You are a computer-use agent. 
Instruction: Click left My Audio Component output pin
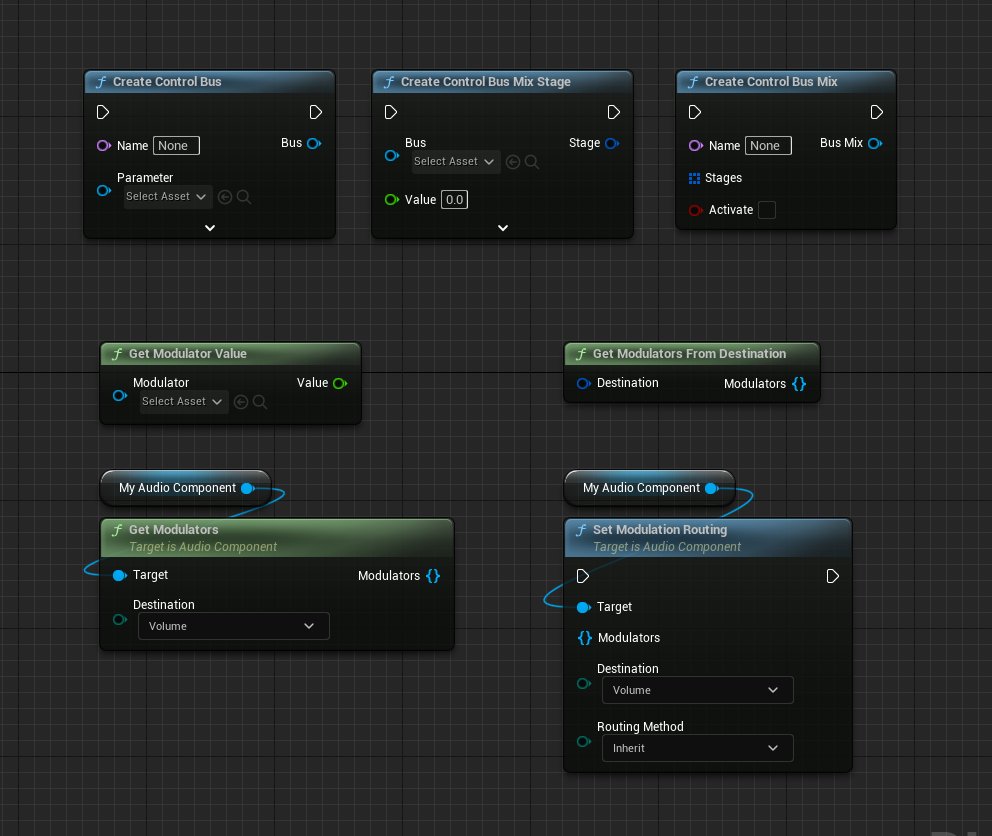pos(247,488)
